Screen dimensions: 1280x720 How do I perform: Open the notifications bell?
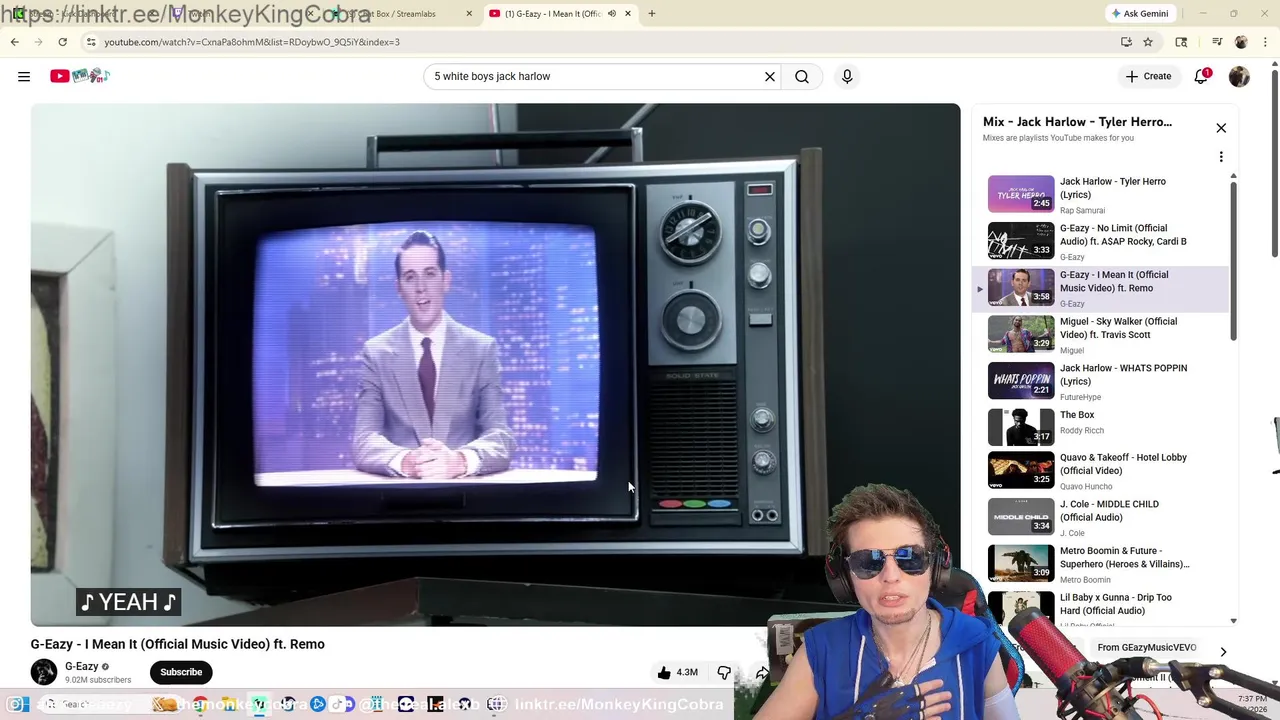[x=1201, y=76]
